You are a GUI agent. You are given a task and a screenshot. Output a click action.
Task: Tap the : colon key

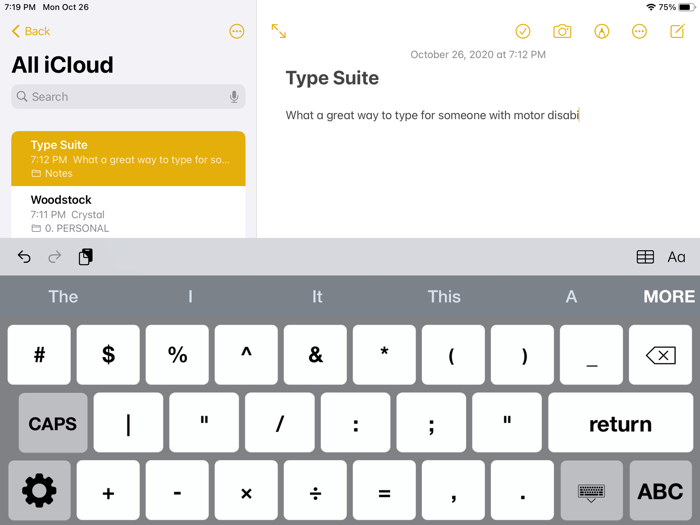tap(355, 423)
